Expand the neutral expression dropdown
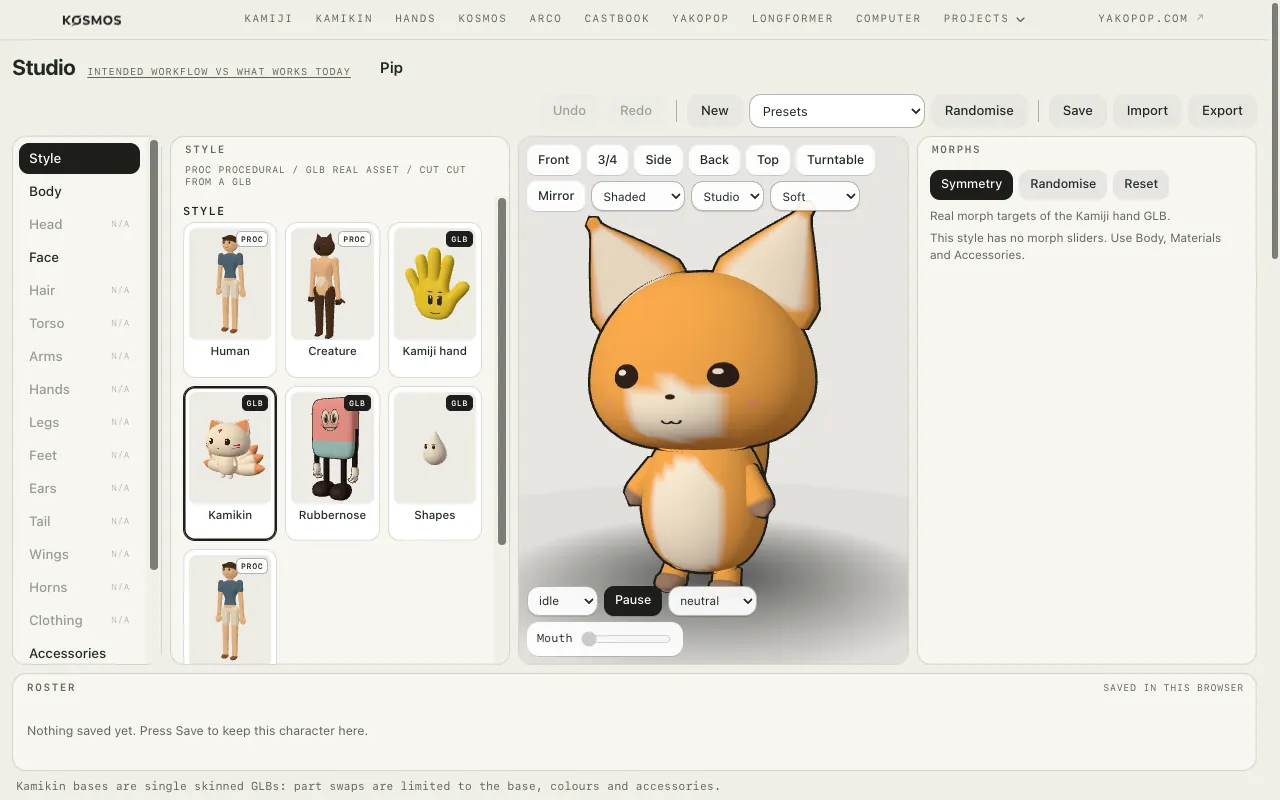 point(712,601)
